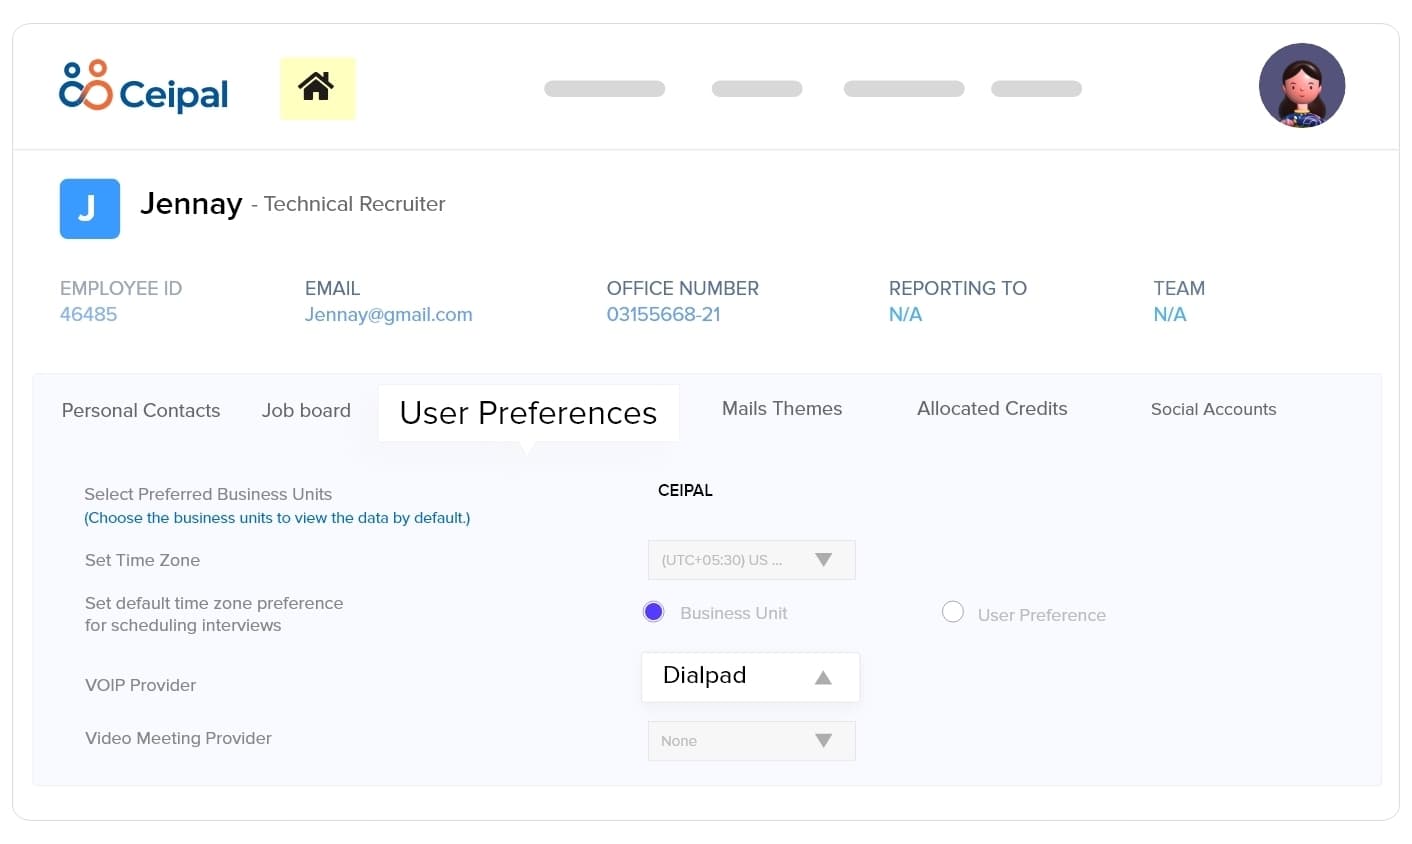Open the user profile avatar
Image resolution: width=1412 pixels, height=844 pixels.
click(x=1301, y=86)
